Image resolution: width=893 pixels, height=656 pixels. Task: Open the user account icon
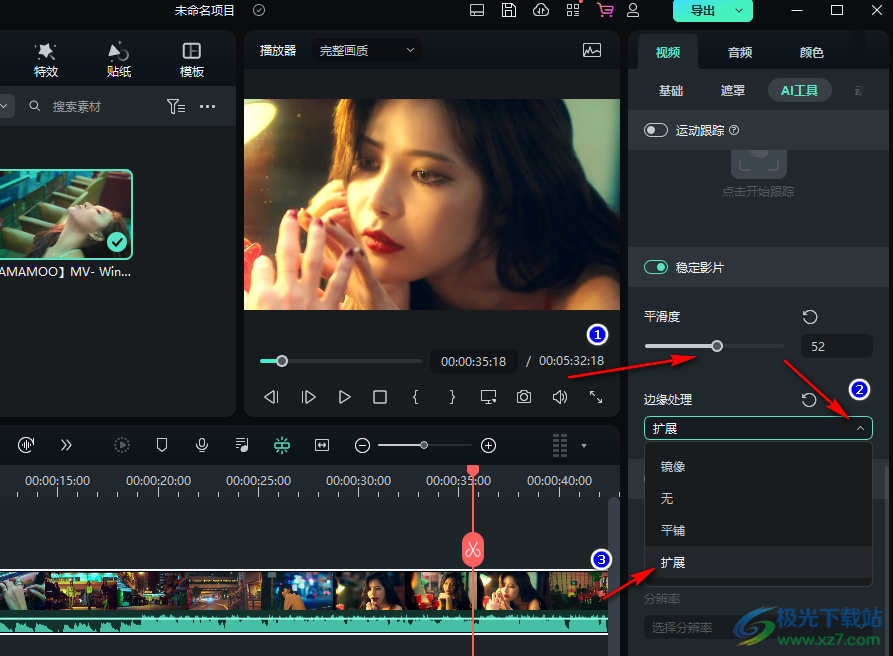click(x=633, y=10)
